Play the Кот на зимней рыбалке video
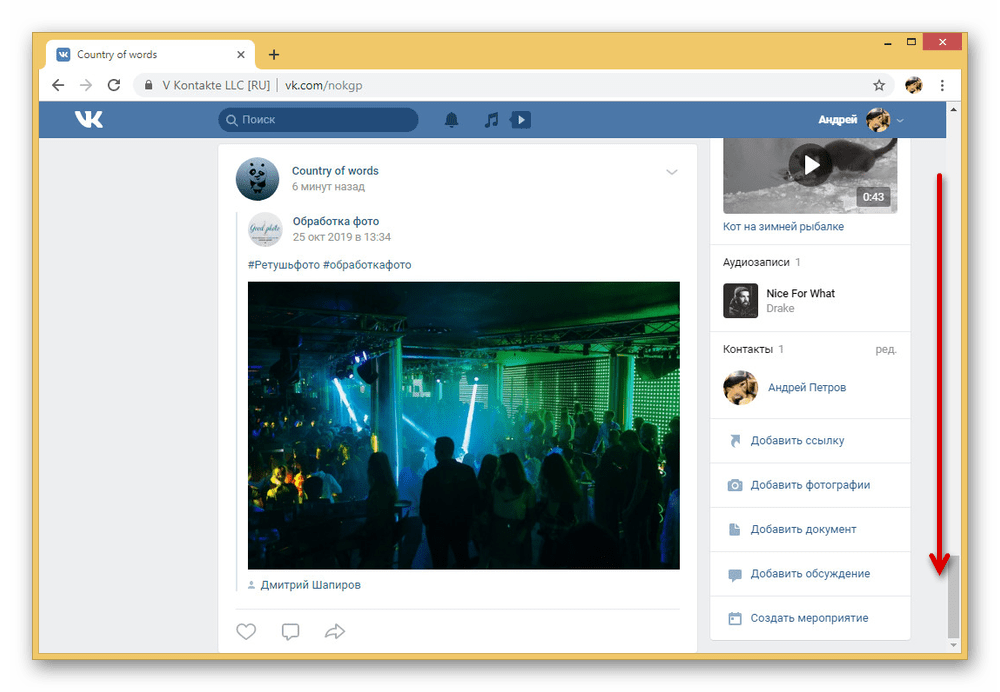1000x692 pixels. coord(811,164)
